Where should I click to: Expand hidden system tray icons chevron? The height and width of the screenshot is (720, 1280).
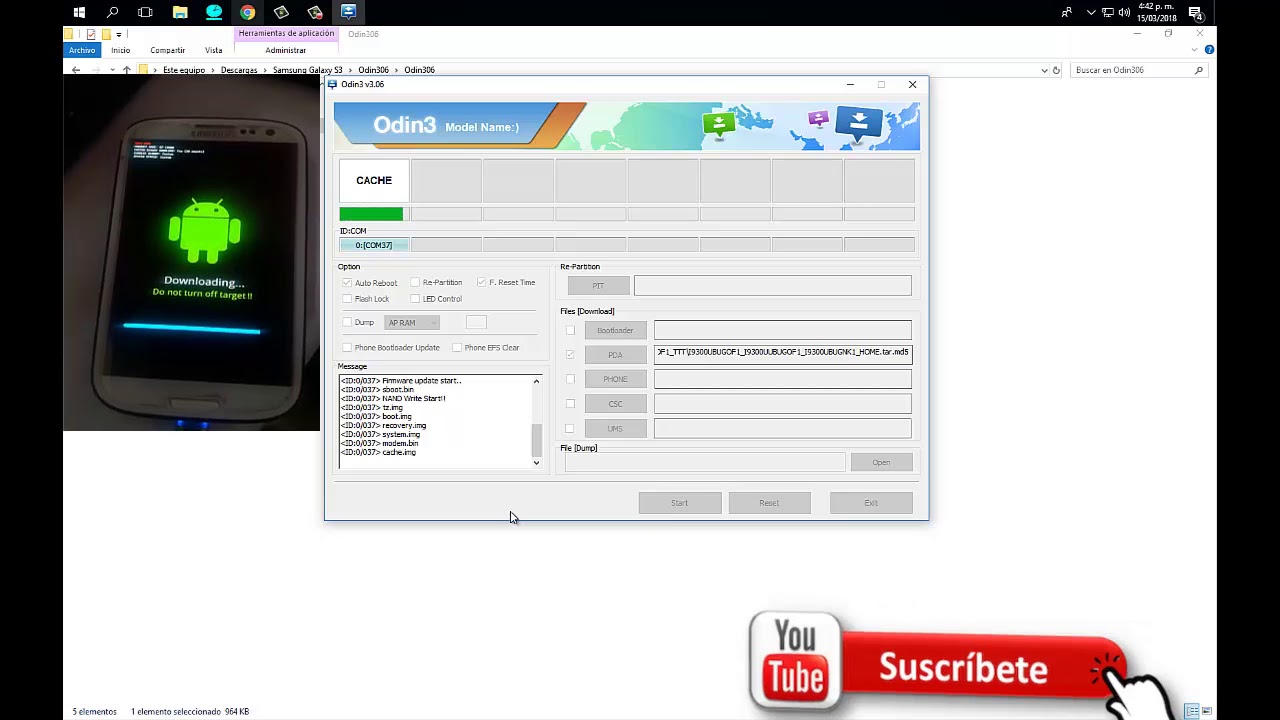pyautogui.click(x=1091, y=12)
